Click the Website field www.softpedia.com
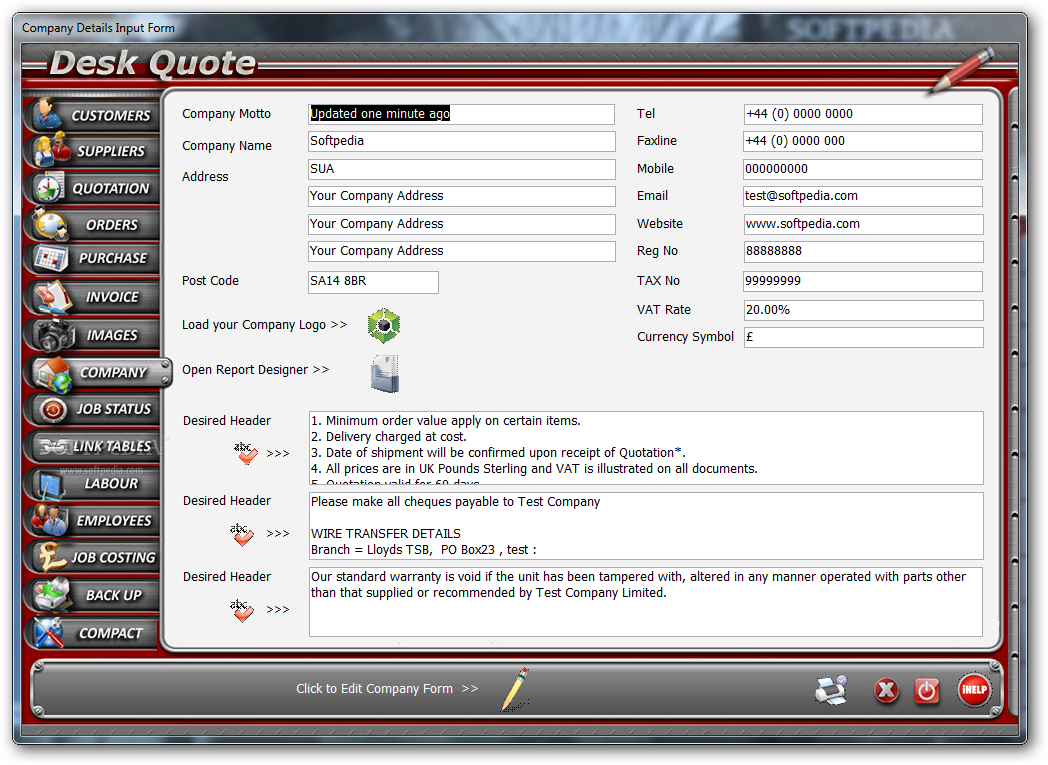Screen dimensions: 1048x765 pyautogui.click(x=863, y=224)
